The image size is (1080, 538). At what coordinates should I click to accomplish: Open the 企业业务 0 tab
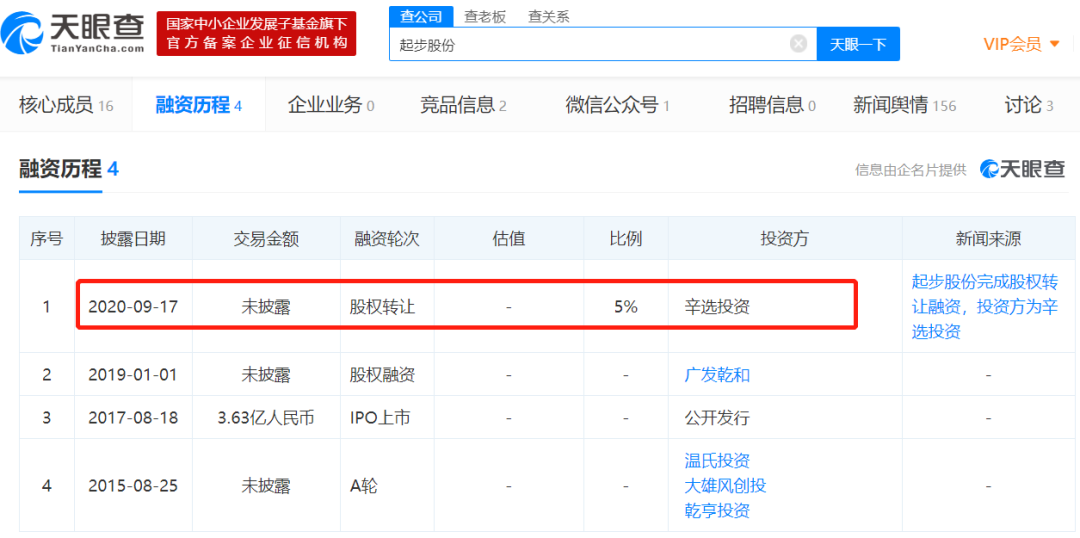[331, 105]
